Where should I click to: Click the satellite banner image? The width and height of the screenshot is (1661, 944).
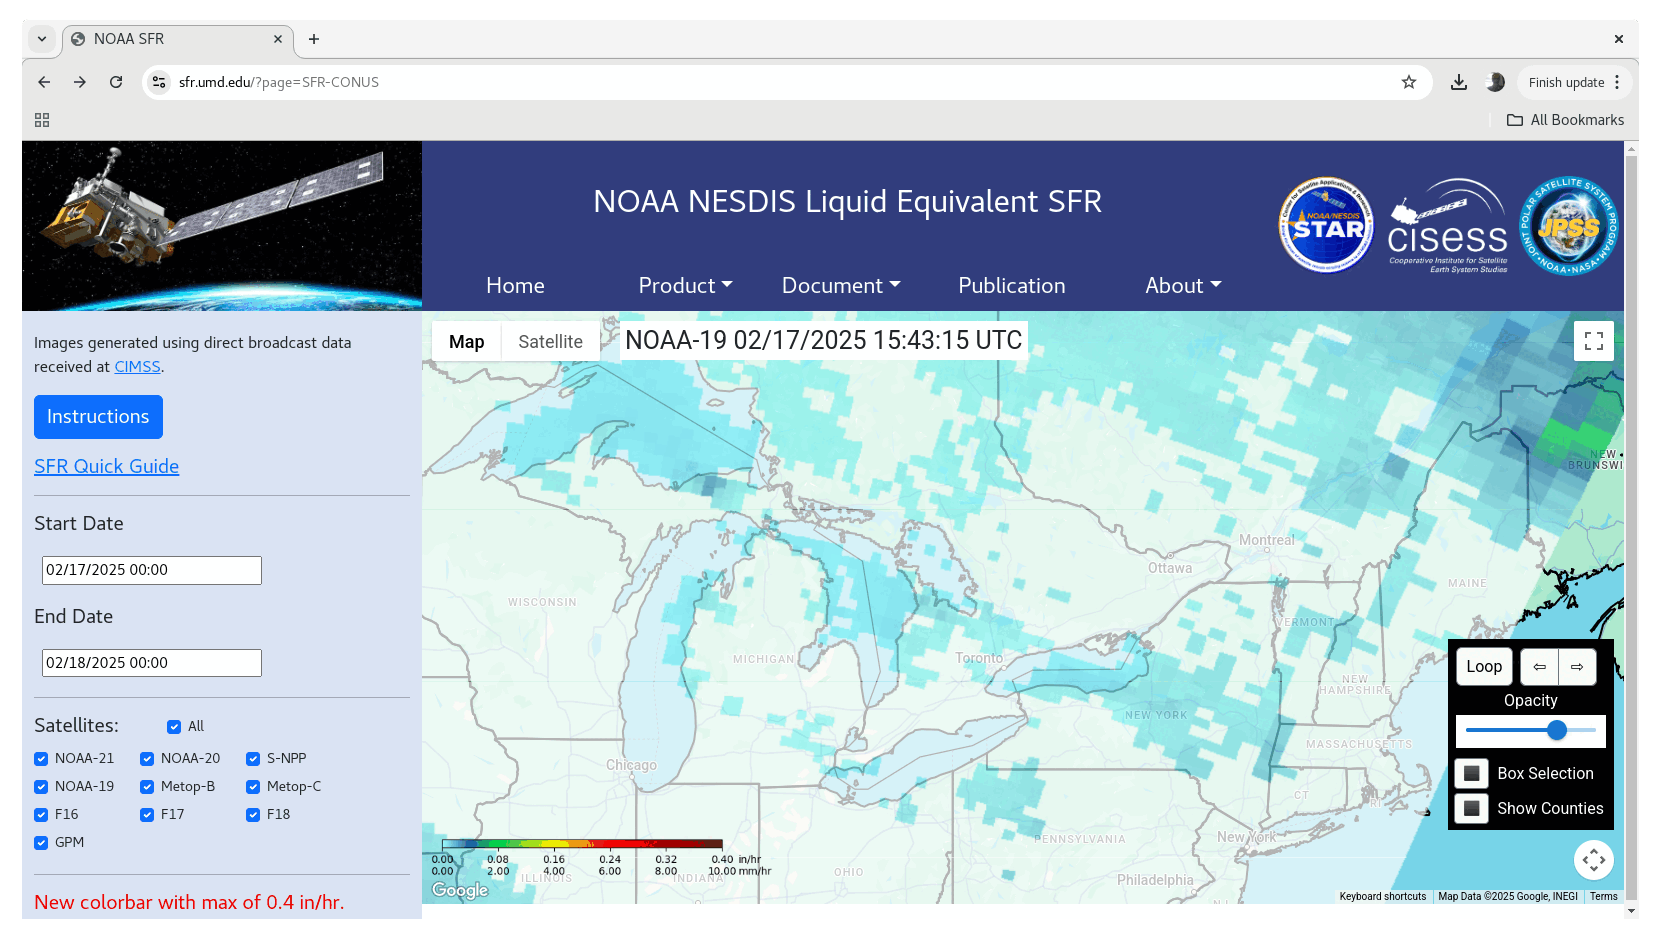click(222, 226)
